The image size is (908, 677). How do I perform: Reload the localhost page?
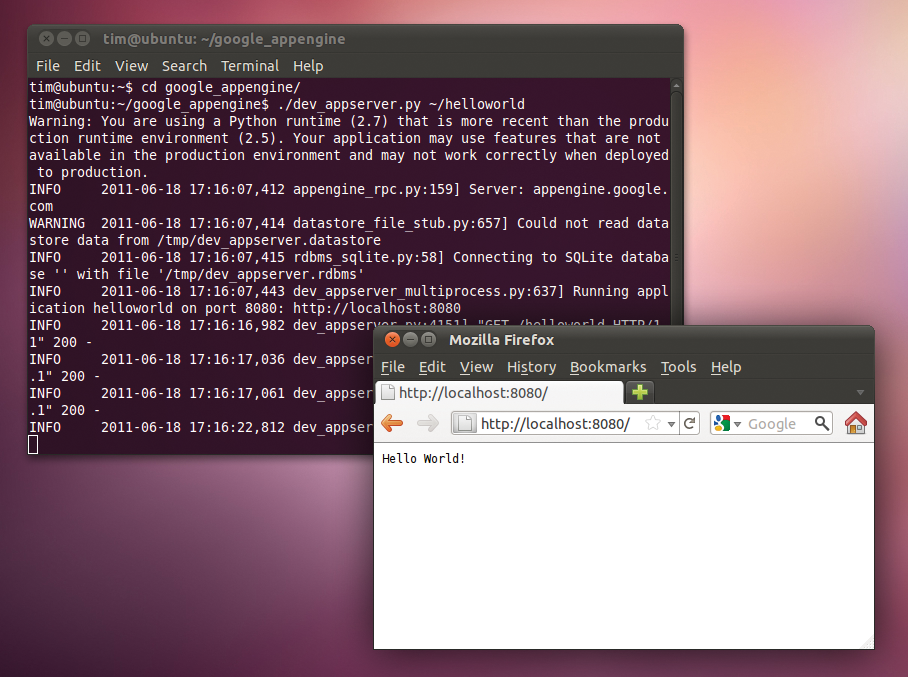(x=691, y=422)
